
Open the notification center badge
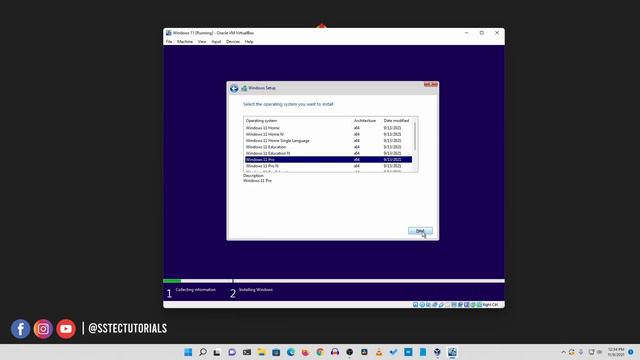pos(631,352)
